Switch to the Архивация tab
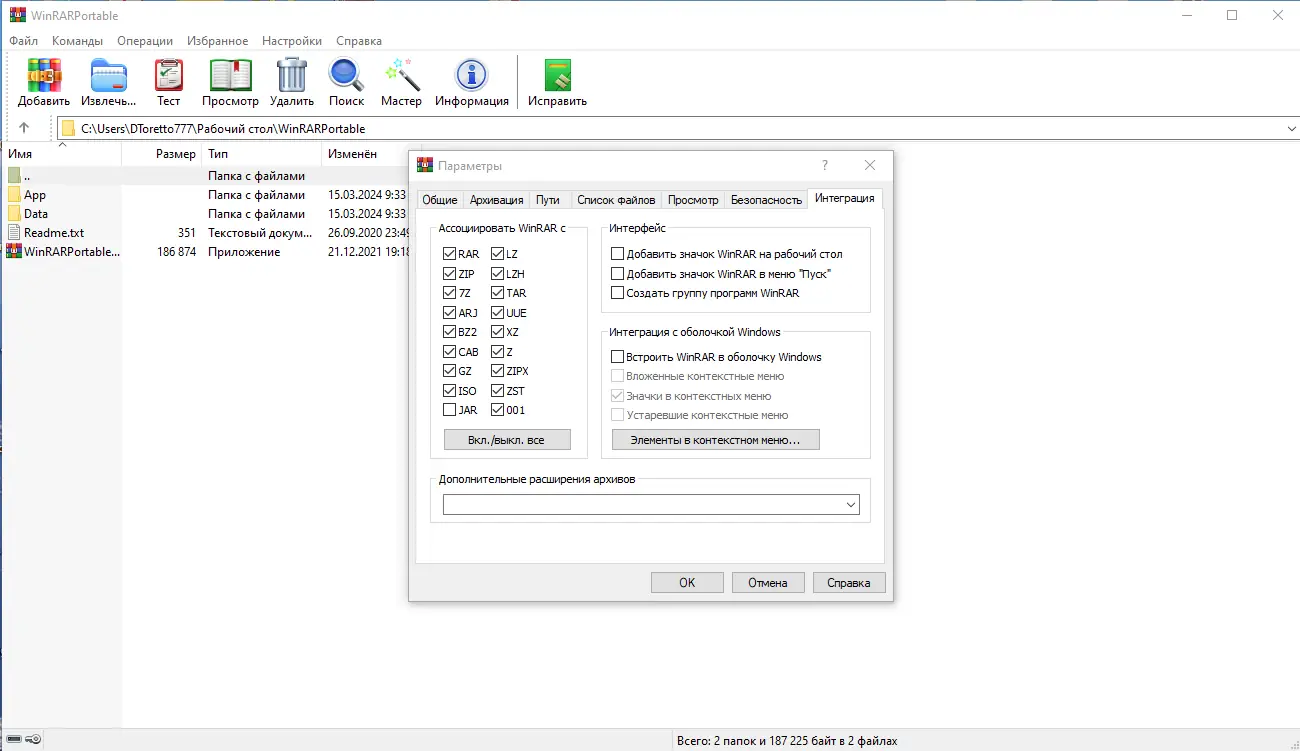Image resolution: width=1300 pixels, height=751 pixels. [x=496, y=200]
